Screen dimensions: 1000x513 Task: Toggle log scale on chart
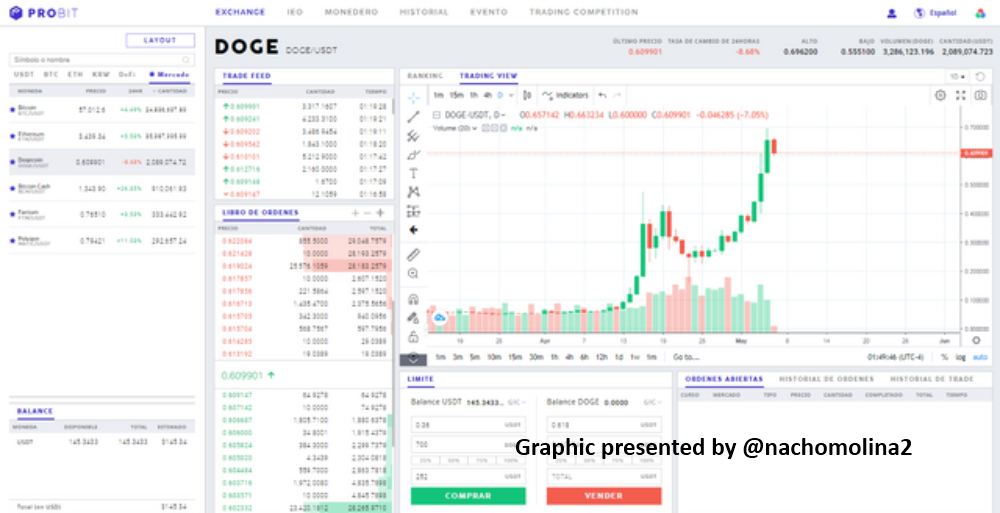(960, 357)
